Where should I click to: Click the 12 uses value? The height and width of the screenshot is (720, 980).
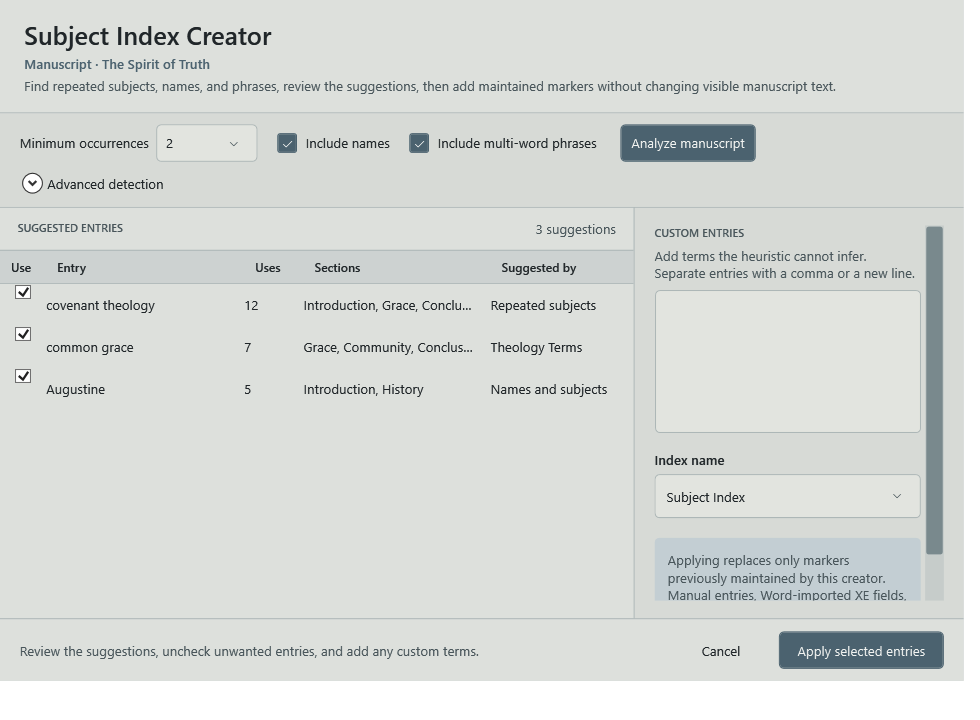tap(251, 306)
